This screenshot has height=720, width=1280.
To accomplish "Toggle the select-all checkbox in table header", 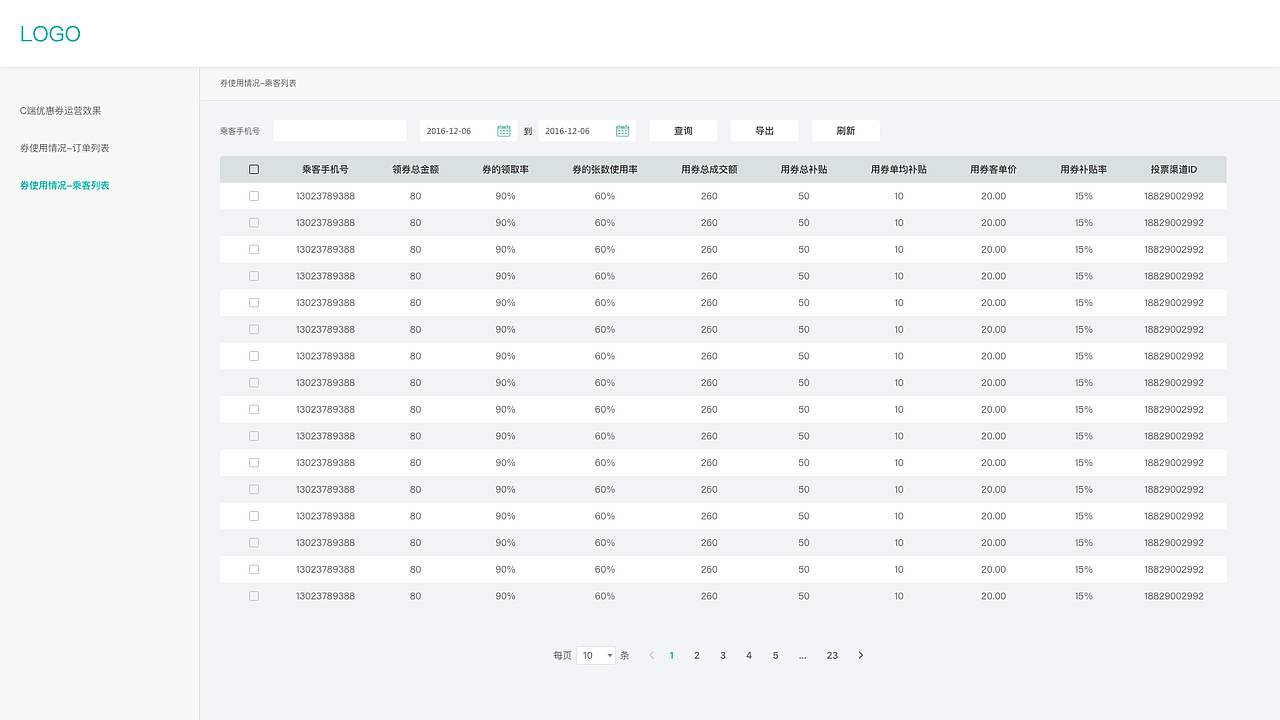I will [x=254, y=170].
